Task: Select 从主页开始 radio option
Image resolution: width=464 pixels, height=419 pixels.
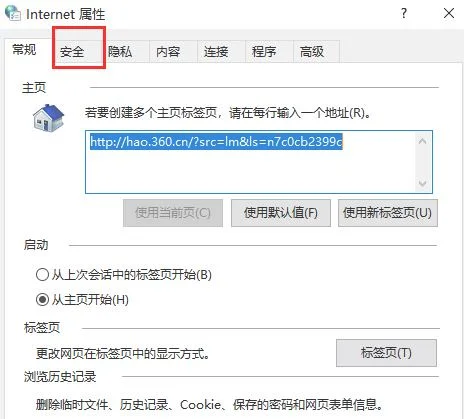Action: coord(42,299)
